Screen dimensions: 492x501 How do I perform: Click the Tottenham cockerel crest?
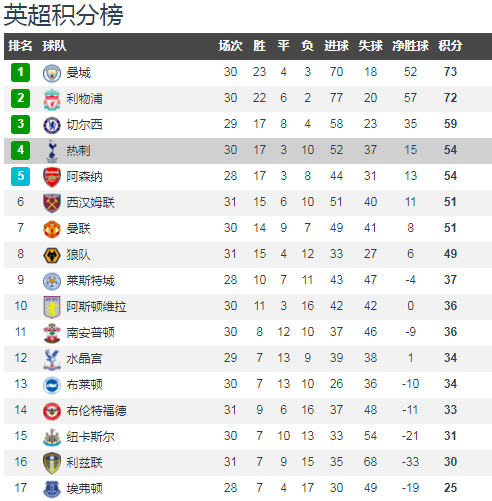click(52, 151)
